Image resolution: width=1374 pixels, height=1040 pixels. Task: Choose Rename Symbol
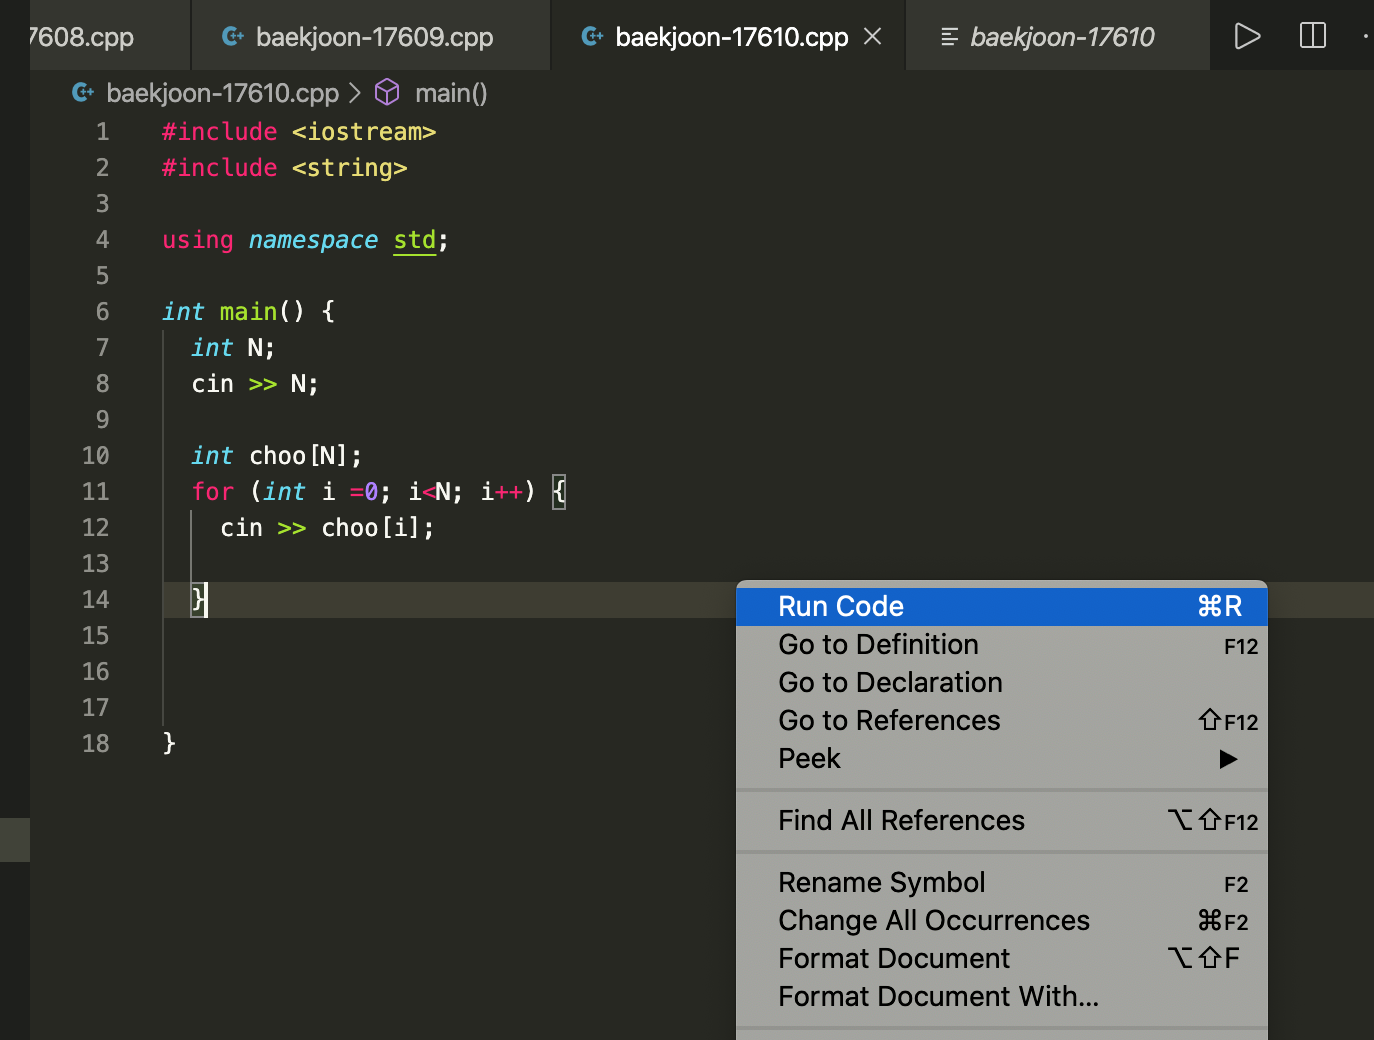[881, 882]
